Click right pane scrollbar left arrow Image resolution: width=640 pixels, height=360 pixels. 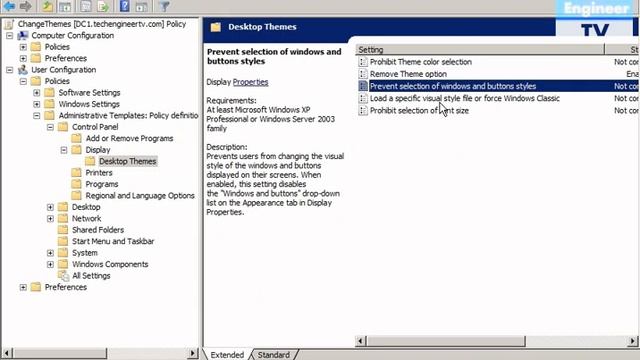[361, 341]
